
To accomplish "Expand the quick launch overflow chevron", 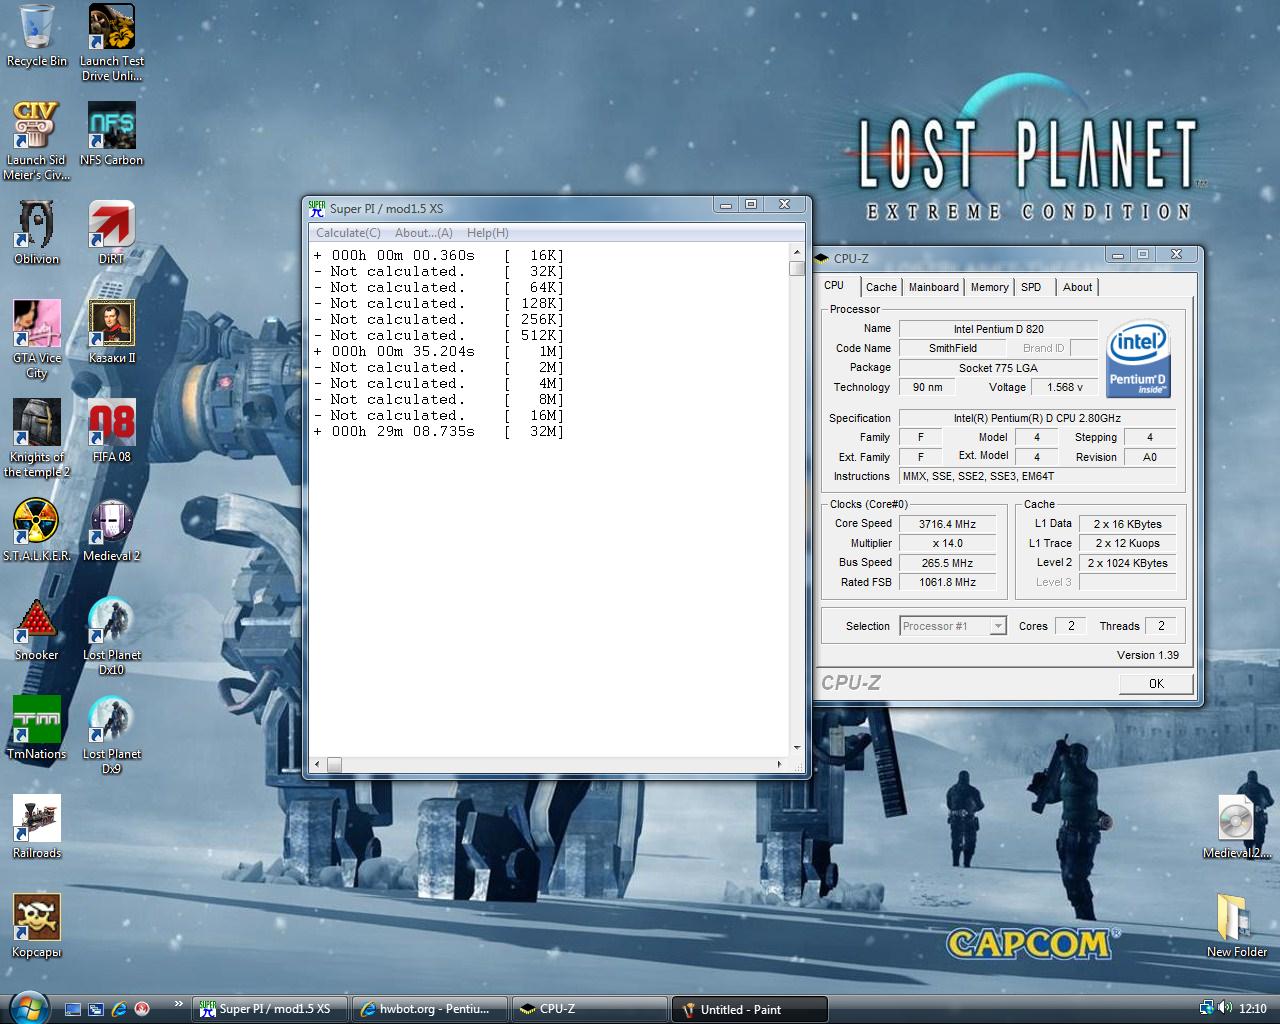I will 178,1003.
